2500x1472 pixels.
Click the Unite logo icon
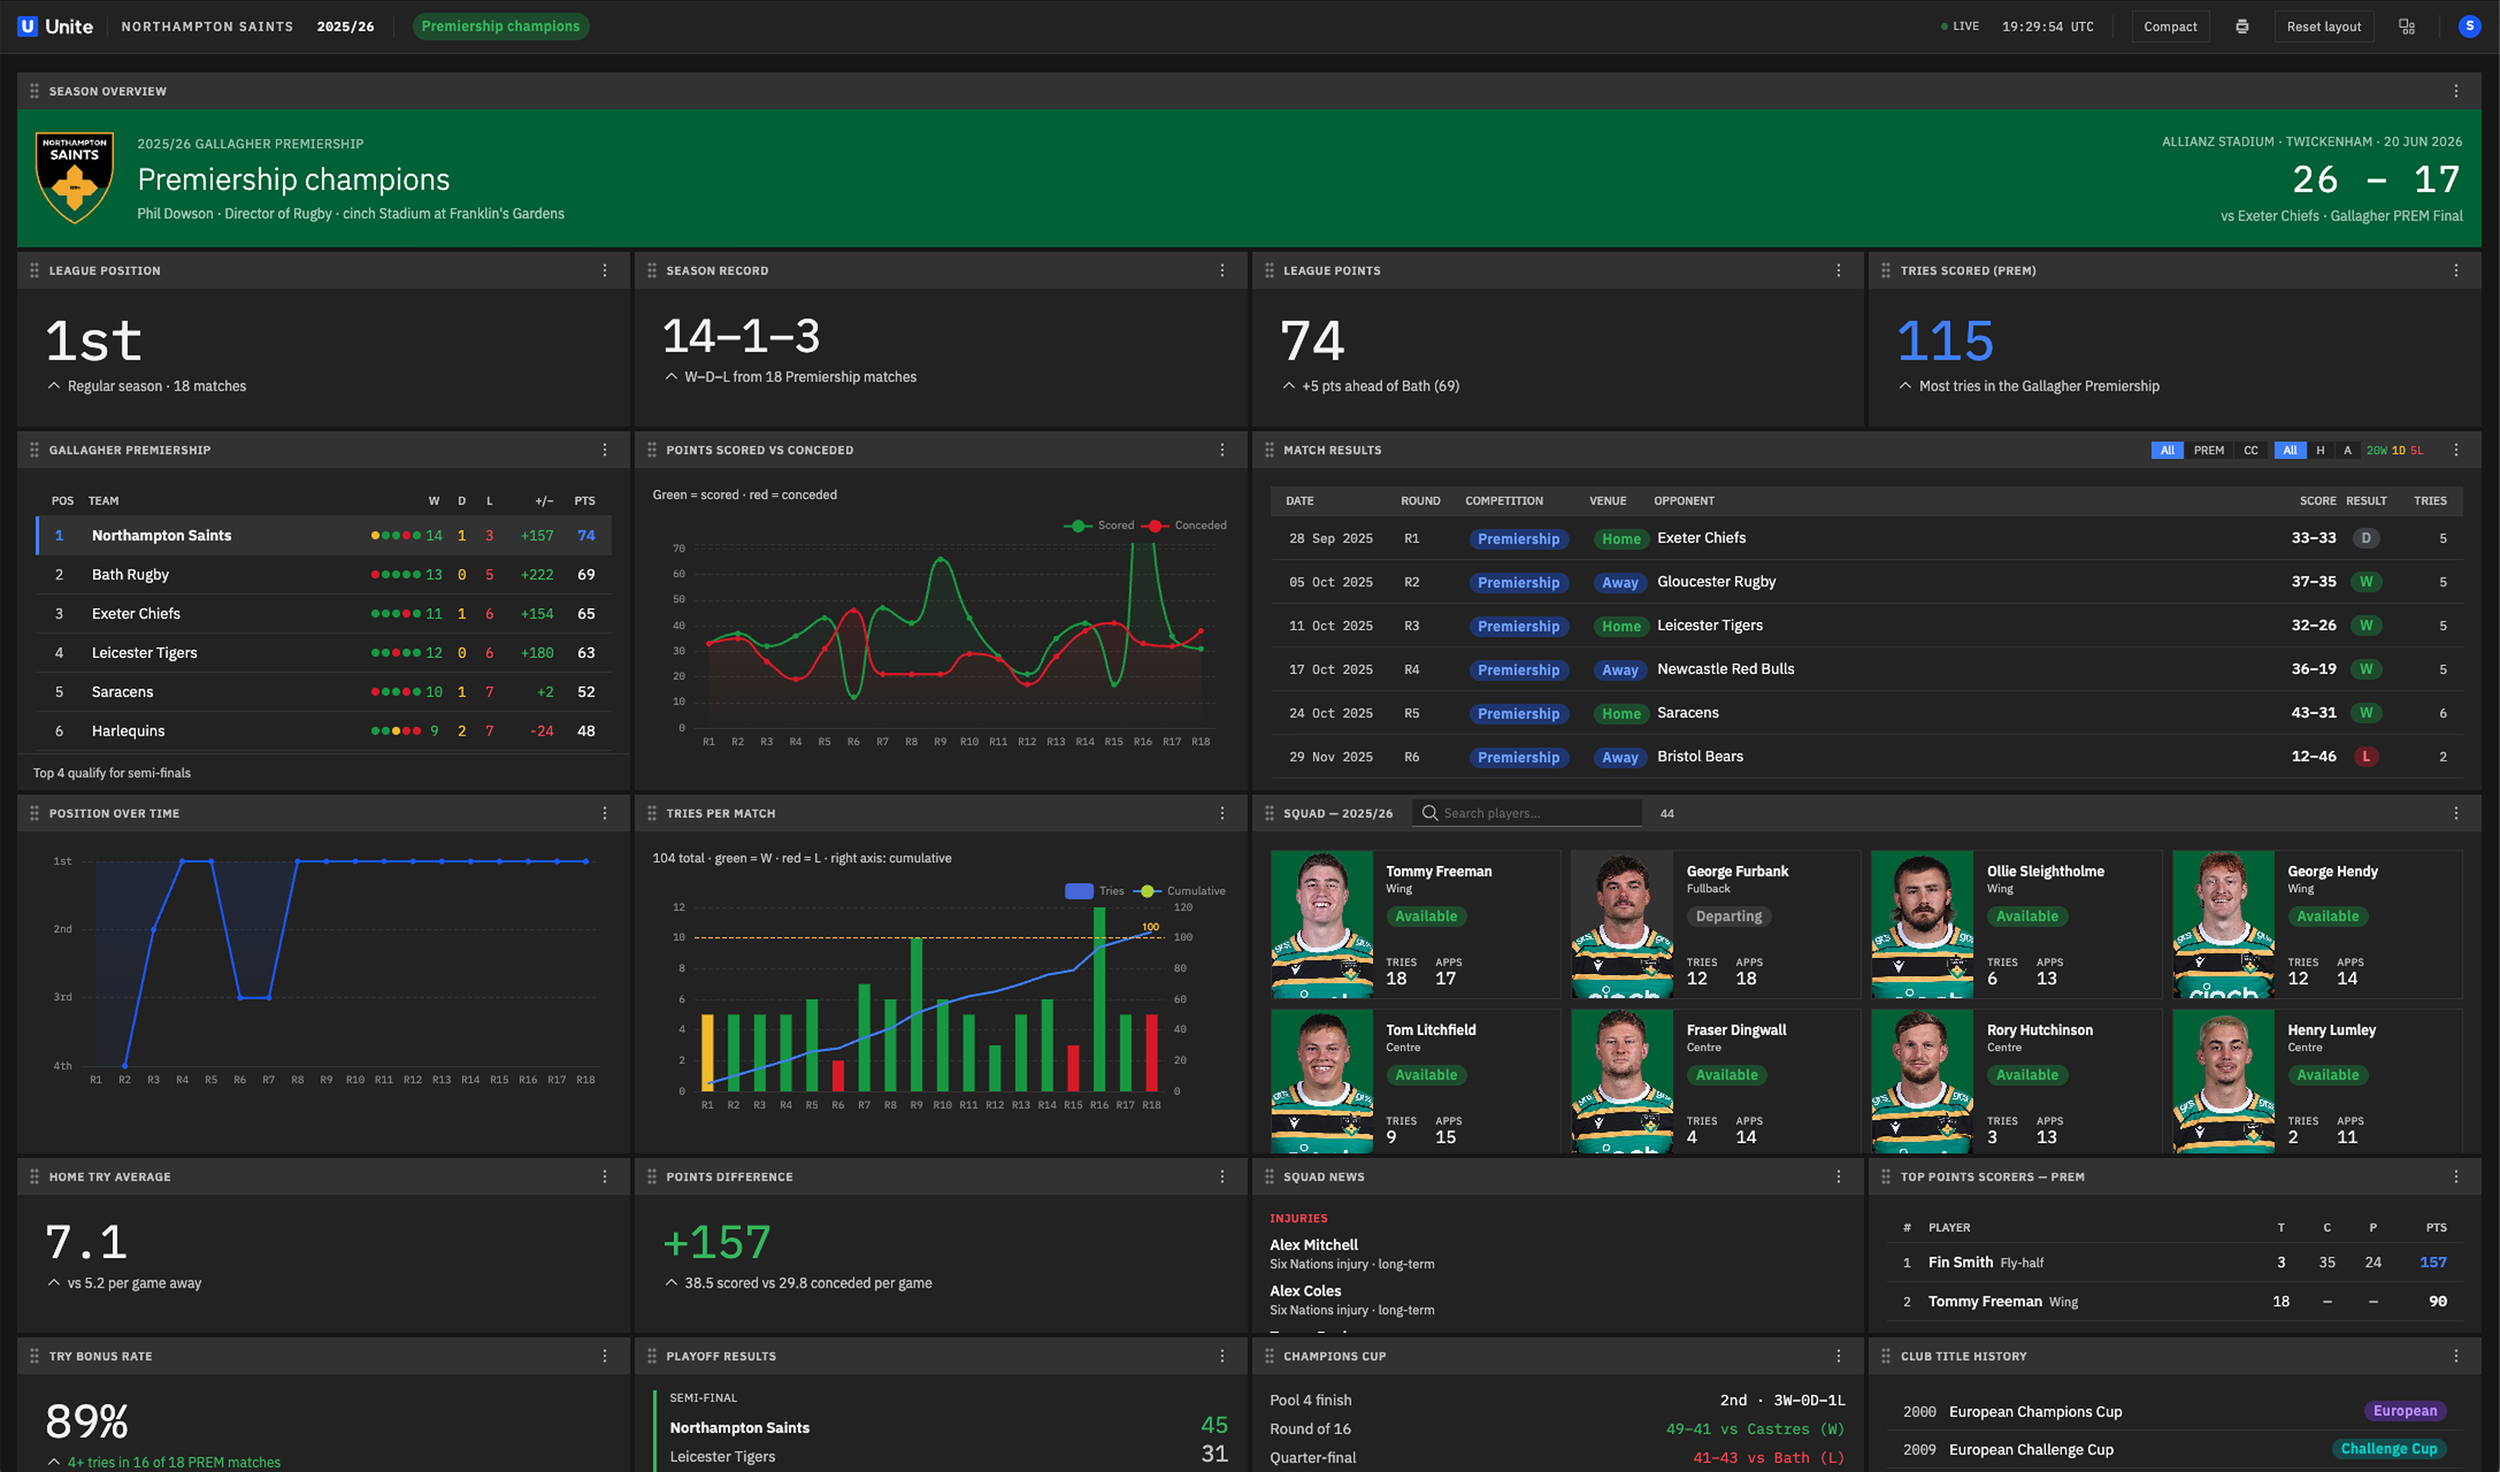click(x=27, y=27)
